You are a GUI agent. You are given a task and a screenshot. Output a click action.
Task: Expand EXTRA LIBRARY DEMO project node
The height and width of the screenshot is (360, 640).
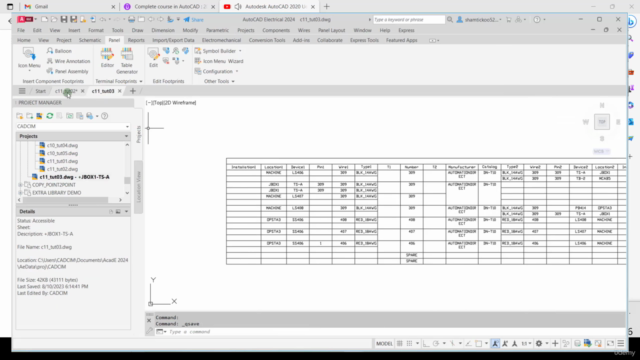[x=20, y=193]
